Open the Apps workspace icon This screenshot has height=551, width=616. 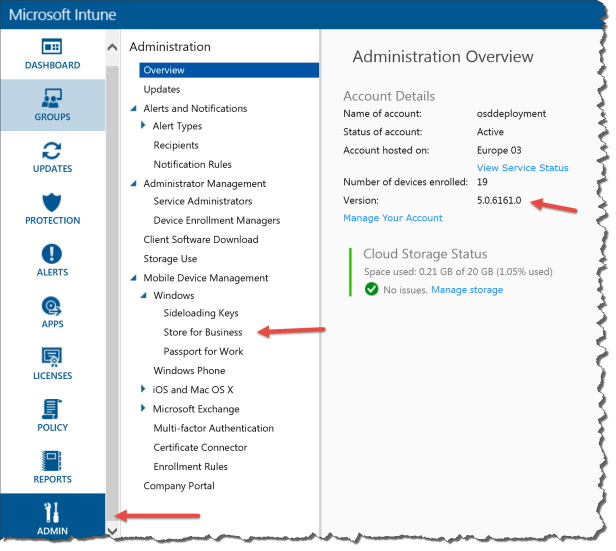[x=52, y=306]
